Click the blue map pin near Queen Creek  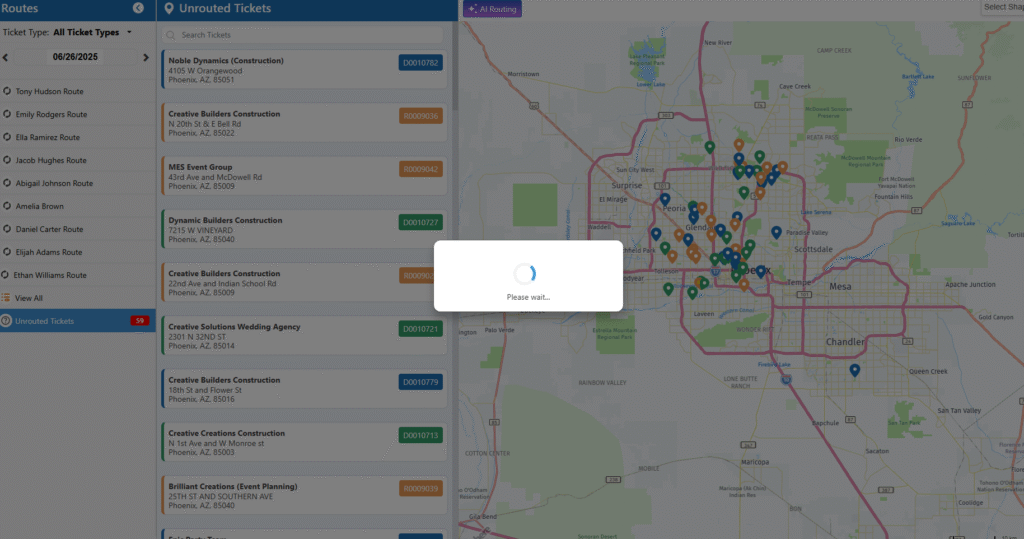(x=854, y=370)
